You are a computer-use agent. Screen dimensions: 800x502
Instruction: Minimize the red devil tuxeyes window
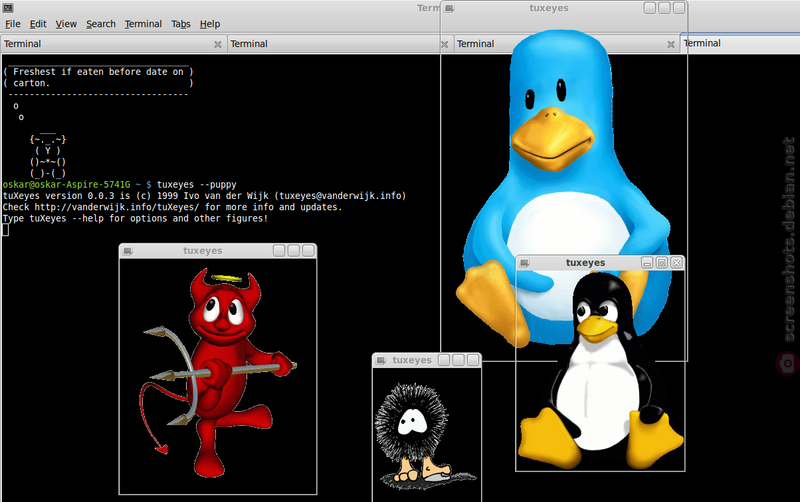click(x=279, y=250)
